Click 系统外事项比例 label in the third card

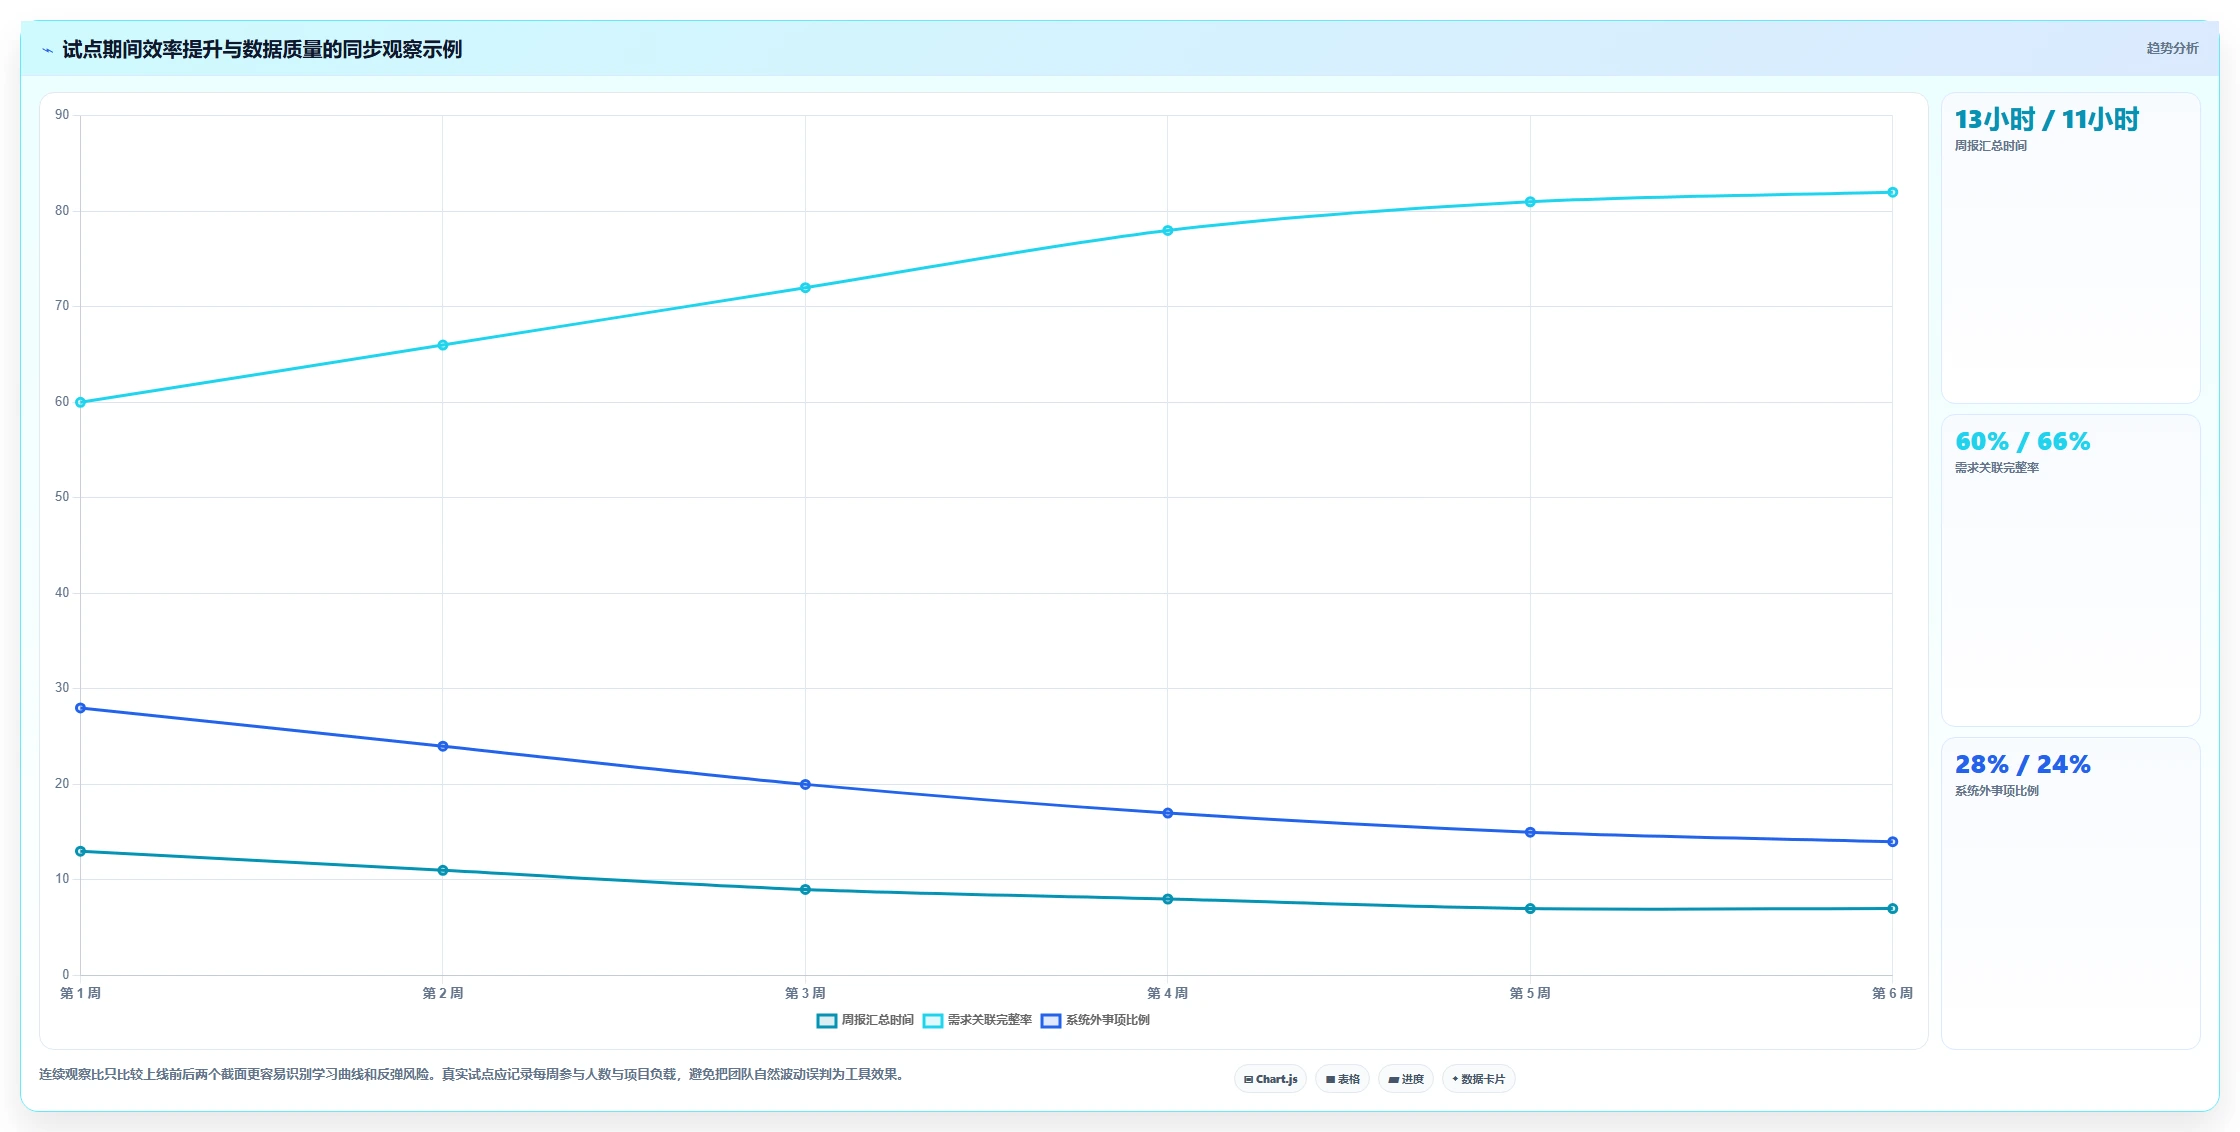click(1996, 791)
